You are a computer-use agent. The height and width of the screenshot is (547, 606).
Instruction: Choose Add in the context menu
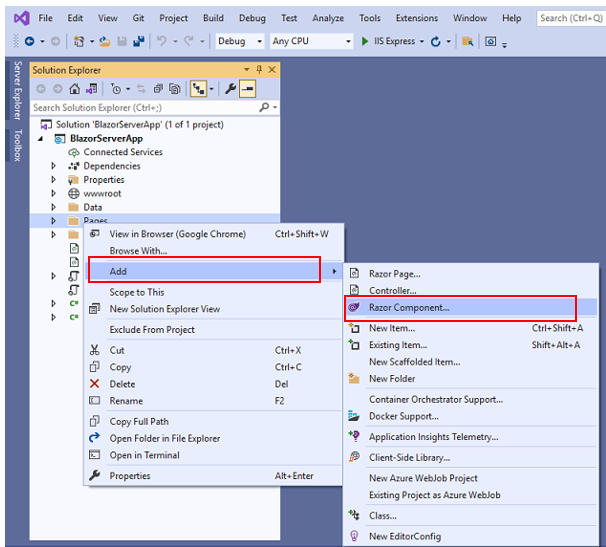pos(213,271)
